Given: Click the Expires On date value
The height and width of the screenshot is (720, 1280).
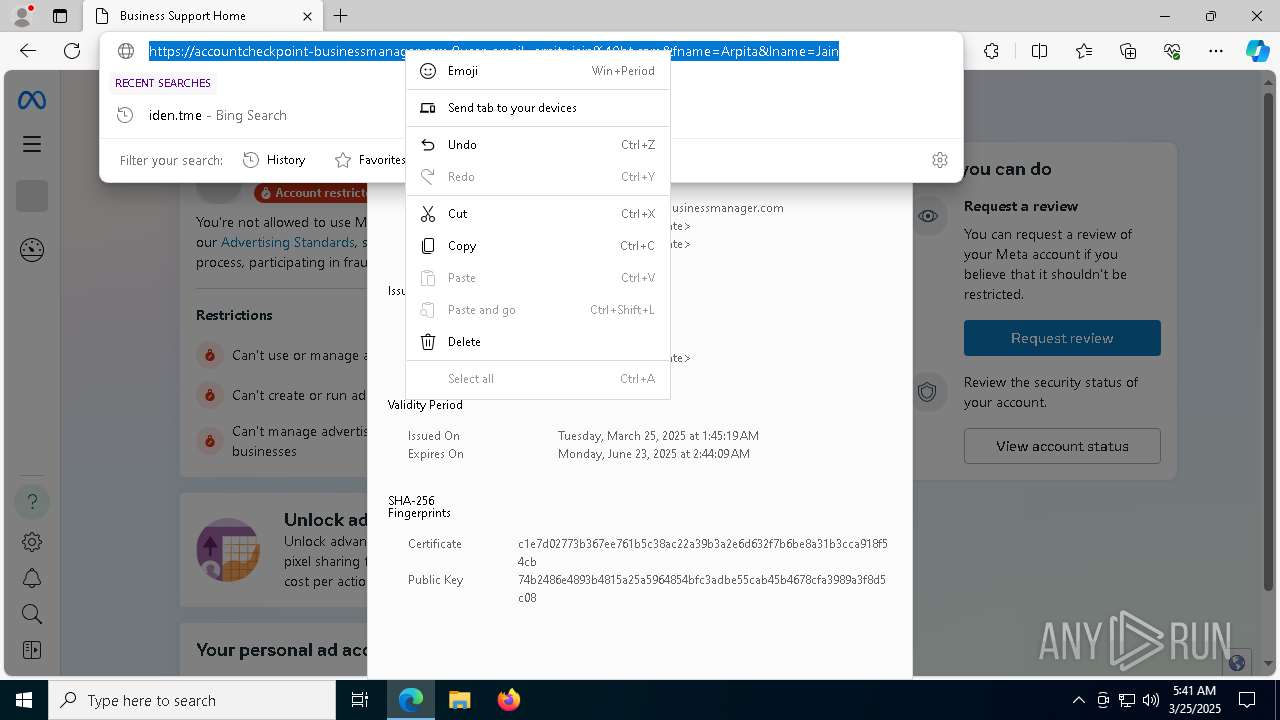Looking at the screenshot, I should (x=654, y=454).
